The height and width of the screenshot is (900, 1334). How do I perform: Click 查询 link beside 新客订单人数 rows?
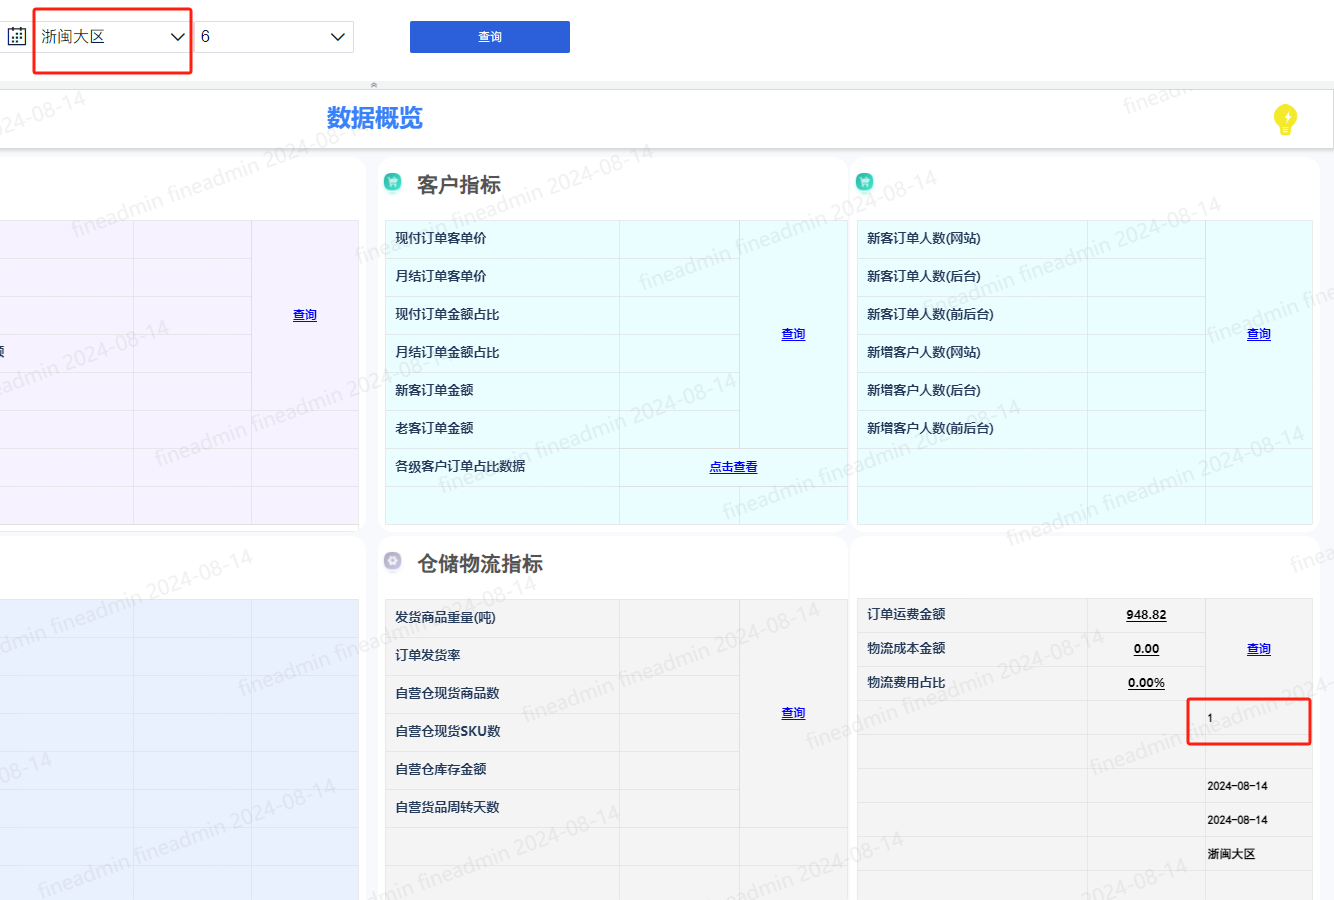coord(1259,334)
